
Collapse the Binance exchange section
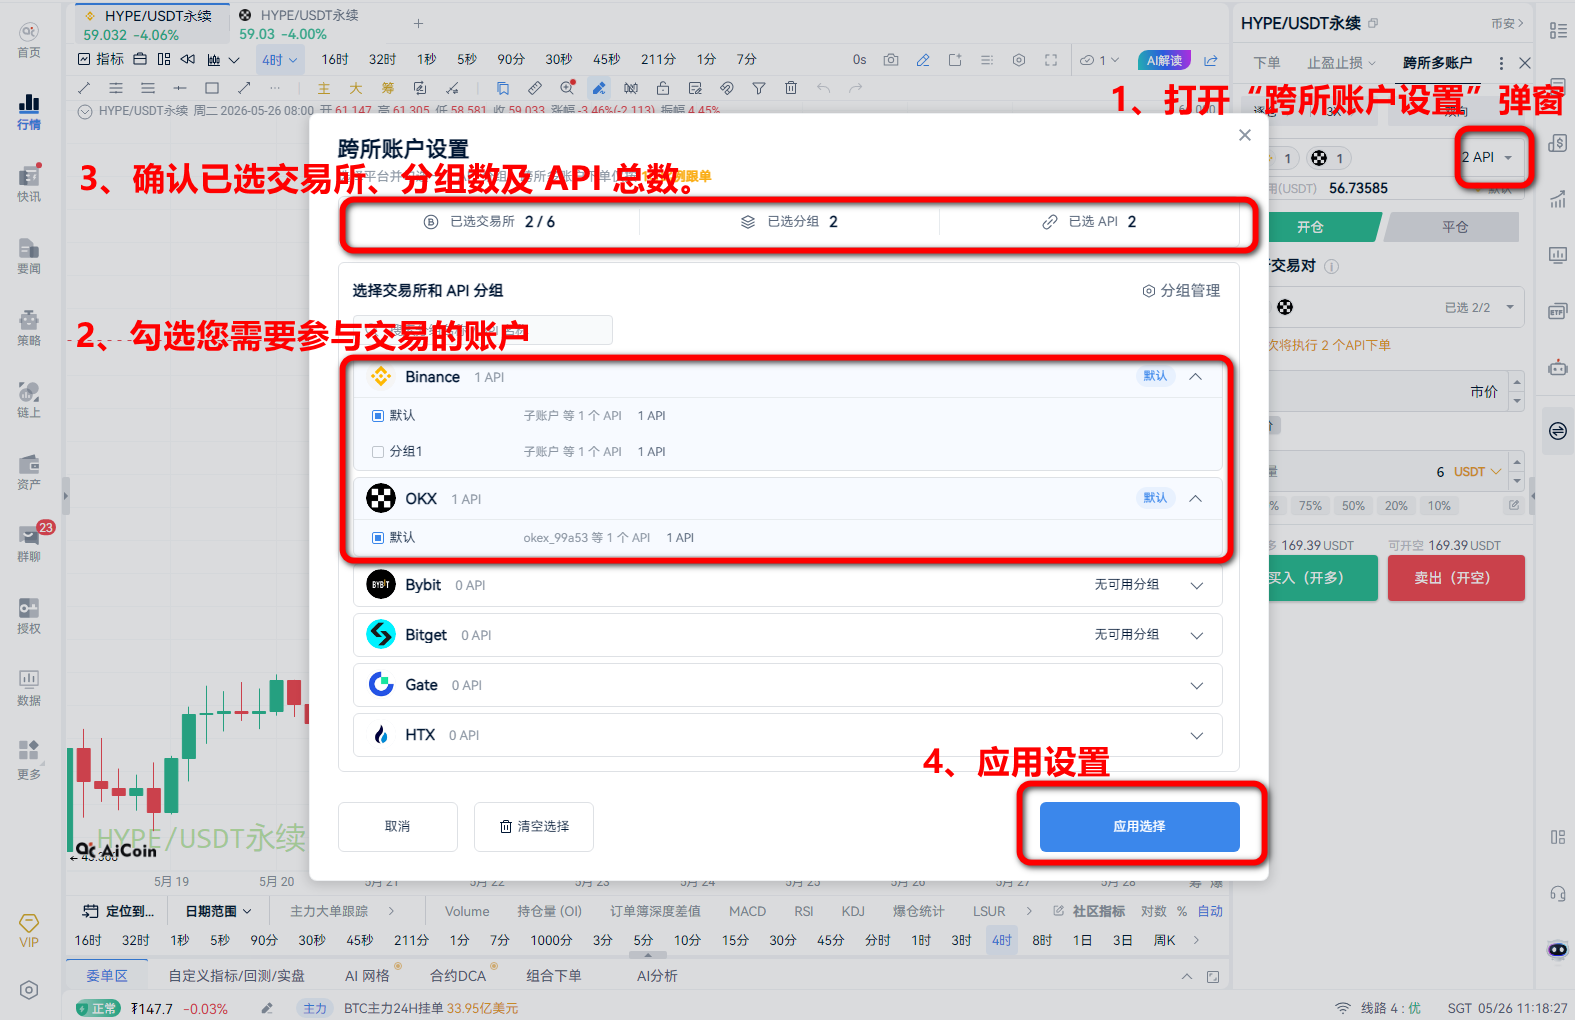(x=1196, y=377)
